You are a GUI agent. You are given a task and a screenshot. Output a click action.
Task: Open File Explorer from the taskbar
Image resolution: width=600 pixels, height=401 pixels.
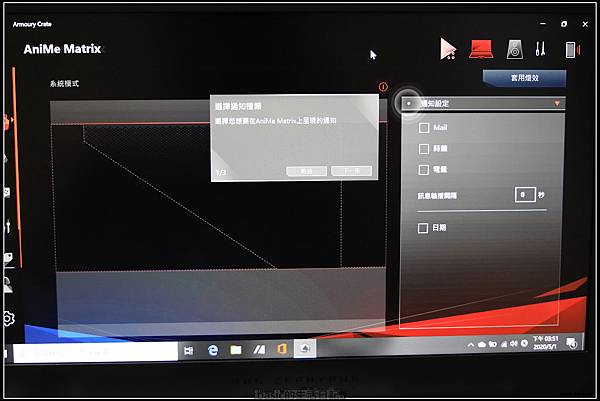click(x=236, y=350)
